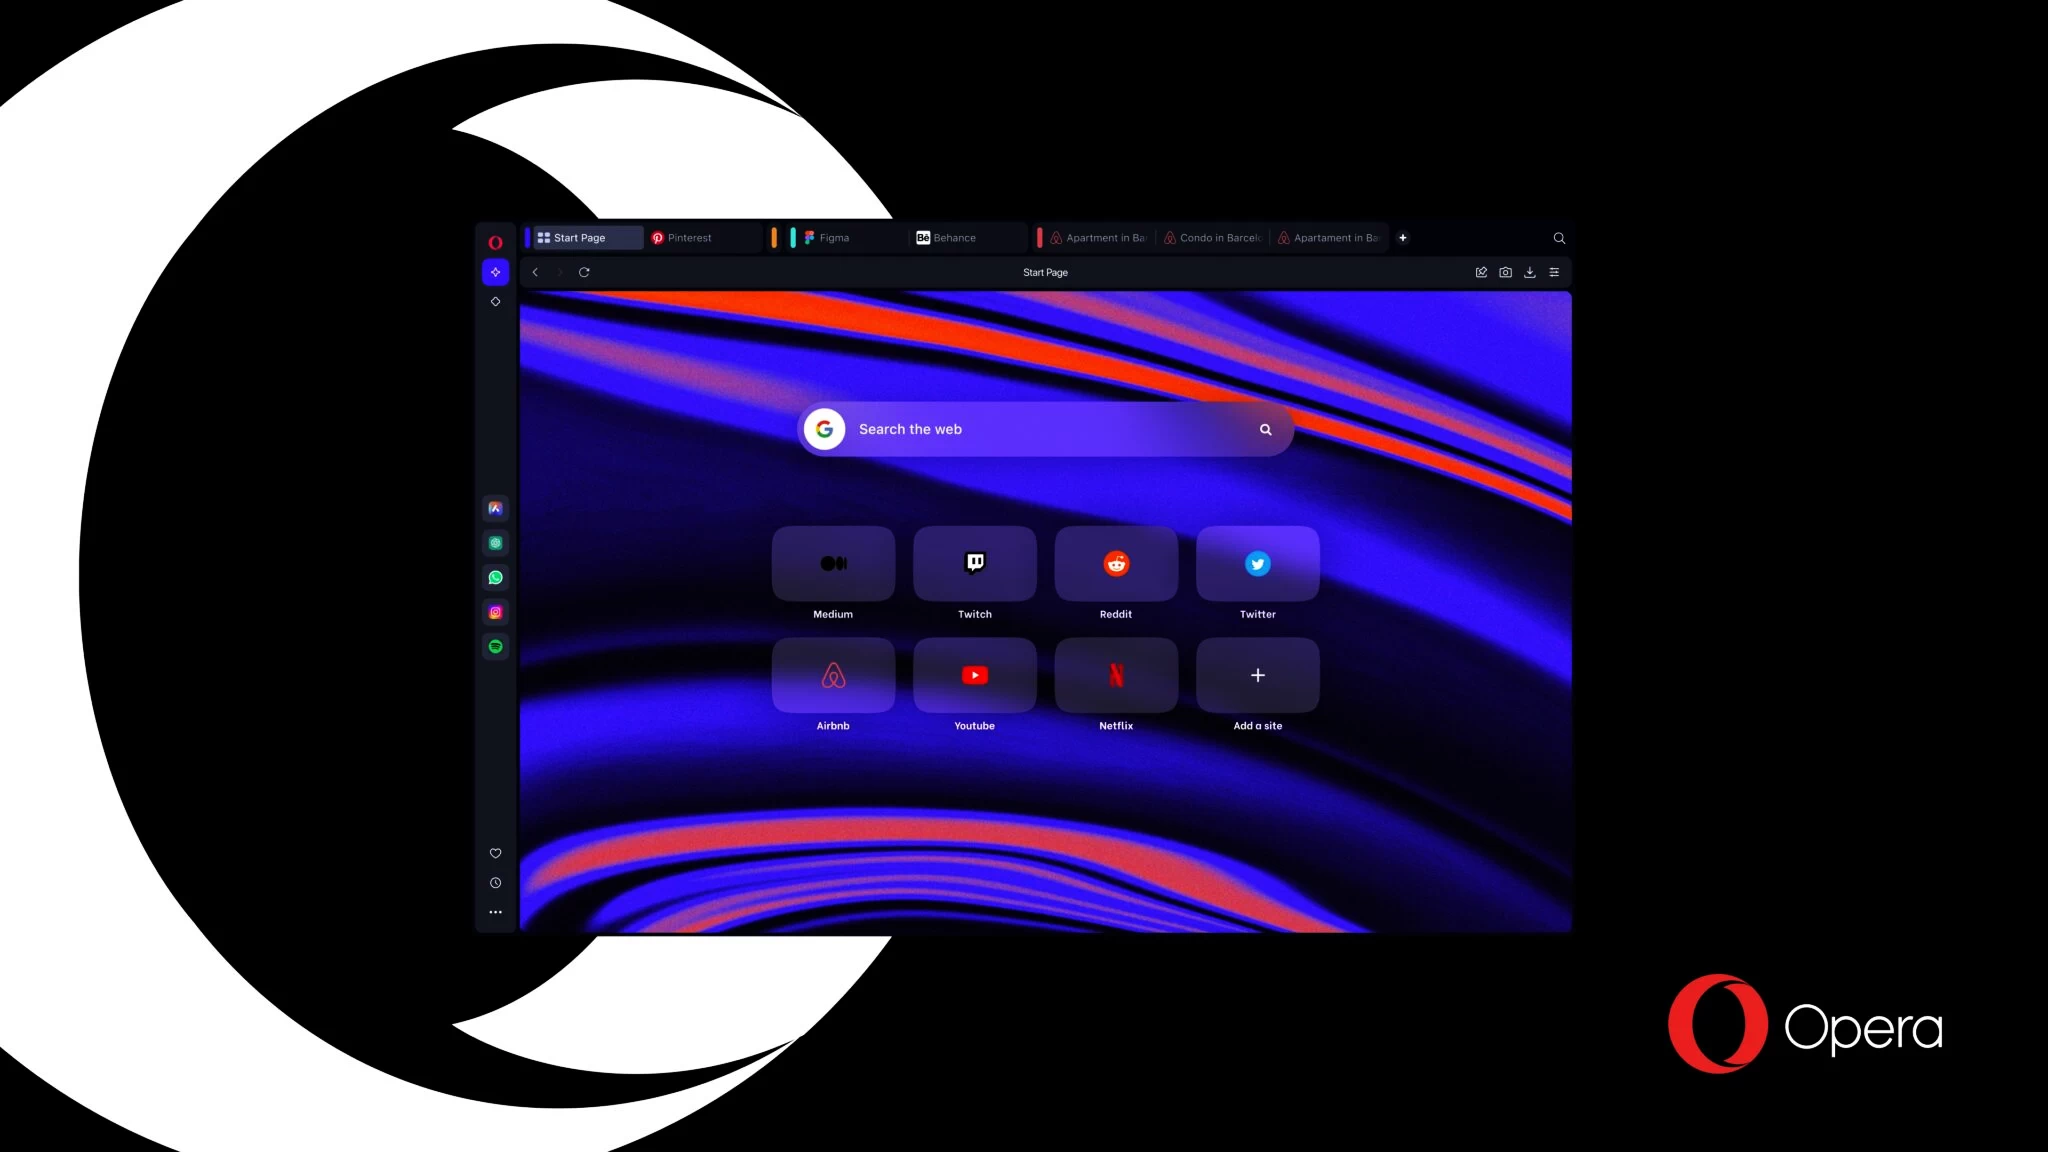2048x1152 pixels.
Task: Collapse the blue tab island handle
Action: 527,238
